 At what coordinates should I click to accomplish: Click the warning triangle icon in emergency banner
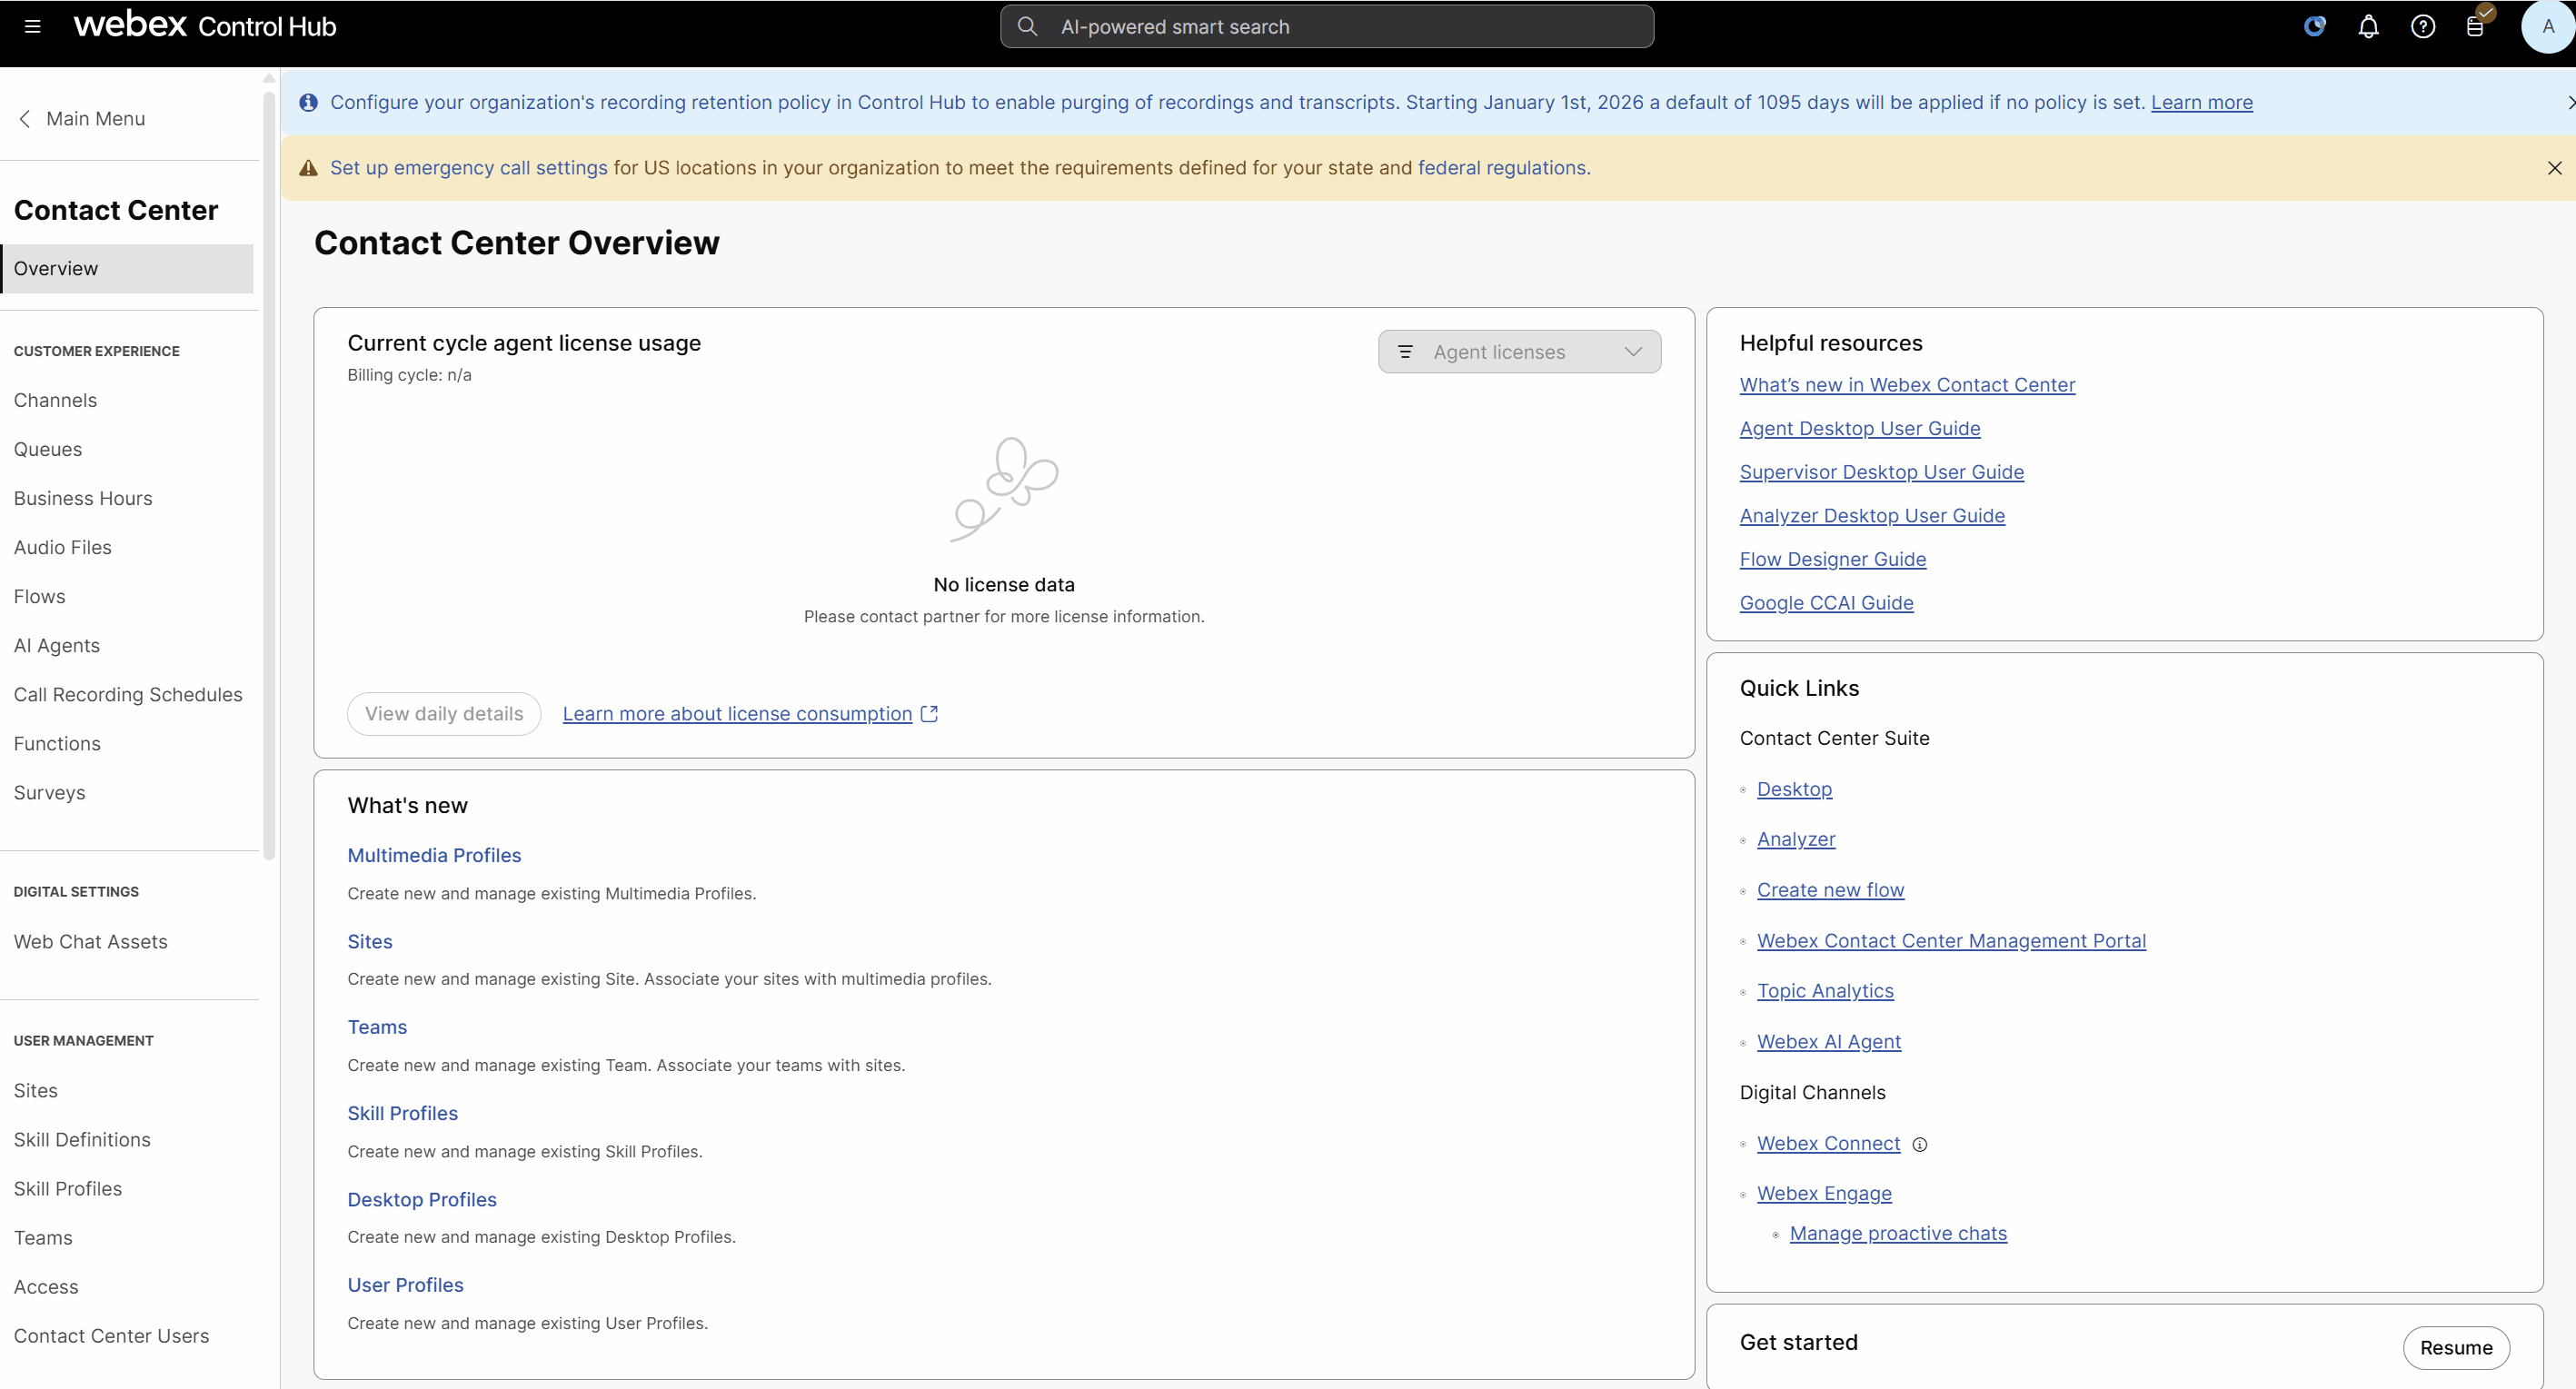pos(309,168)
